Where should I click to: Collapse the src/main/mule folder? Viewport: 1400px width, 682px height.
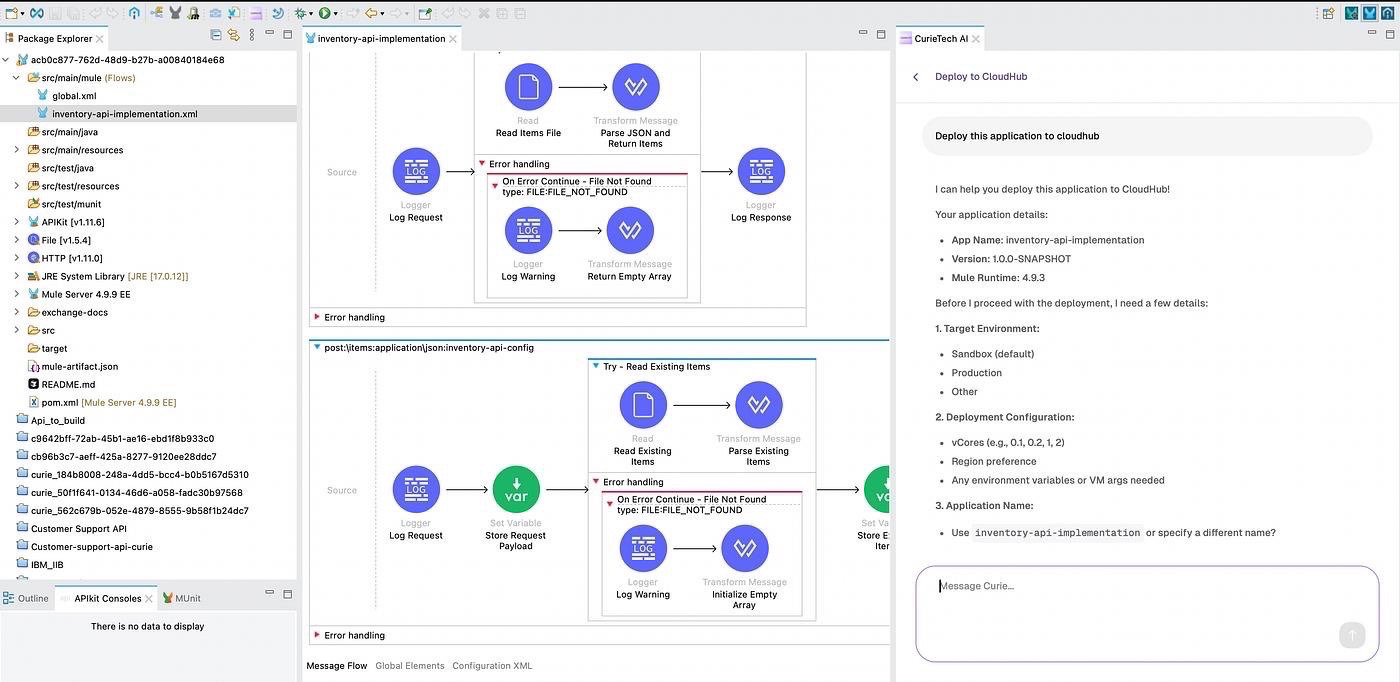coord(16,78)
